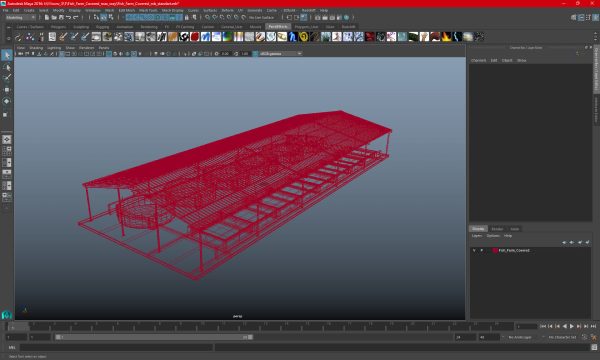Choose the Paint Selection tool
The height and width of the screenshot is (360, 600).
pos(7,78)
